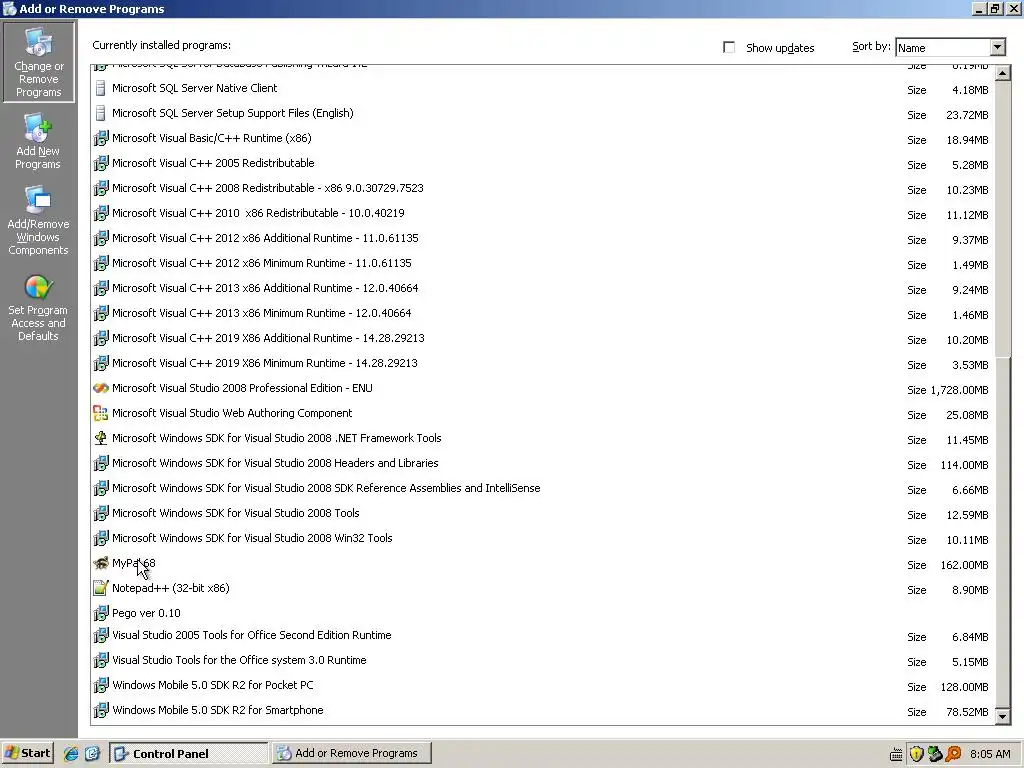Click the SQL Server Setup Support Files icon
Image resolution: width=1024 pixels, height=768 pixels.
(101, 114)
